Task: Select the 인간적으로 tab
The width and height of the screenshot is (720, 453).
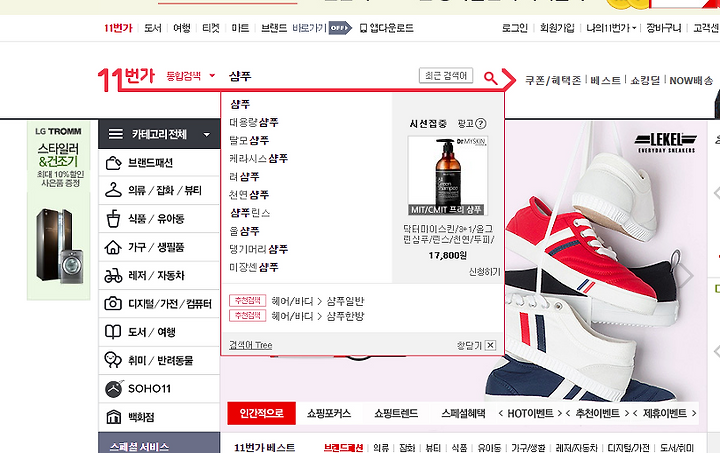Action: pyautogui.click(x=261, y=414)
